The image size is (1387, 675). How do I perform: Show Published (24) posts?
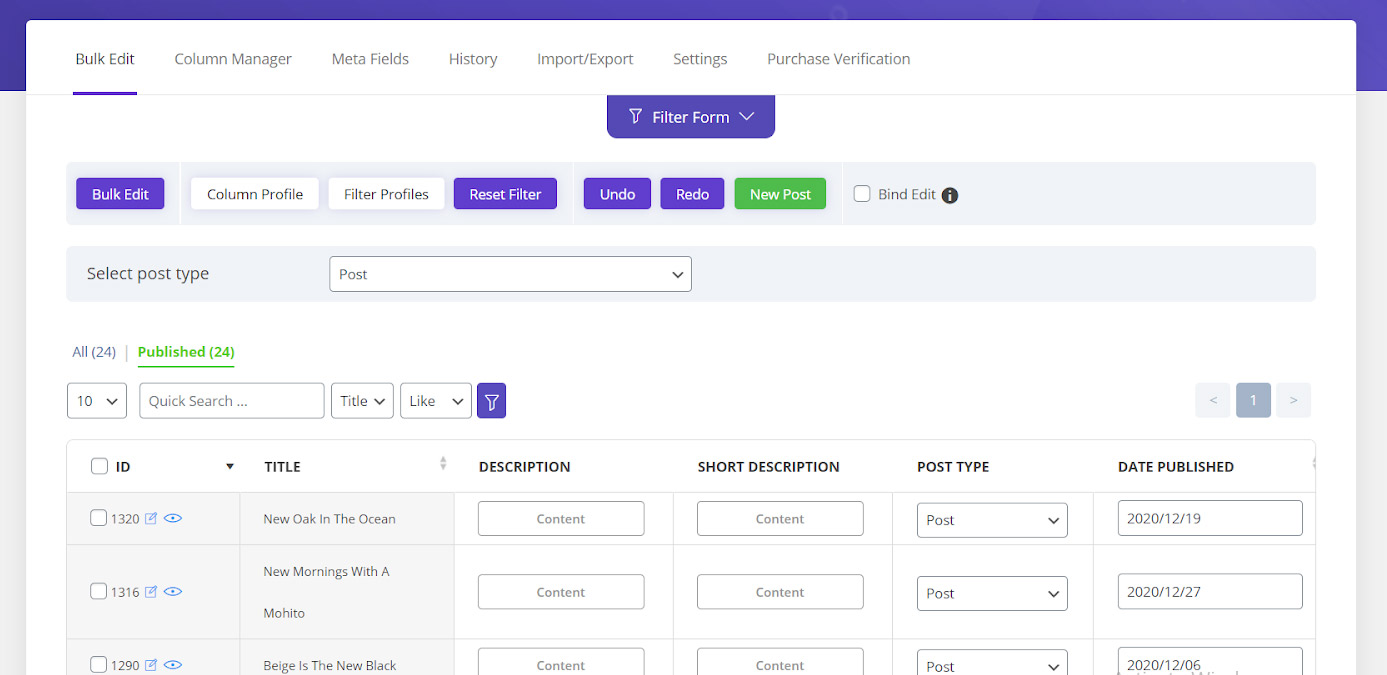click(x=186, y=352)
